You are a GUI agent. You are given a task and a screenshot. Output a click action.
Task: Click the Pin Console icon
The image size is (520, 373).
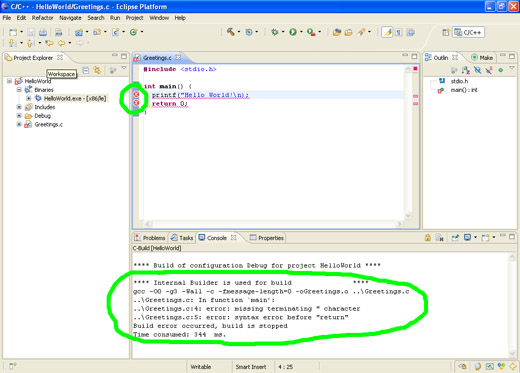(x=455, y=237)
